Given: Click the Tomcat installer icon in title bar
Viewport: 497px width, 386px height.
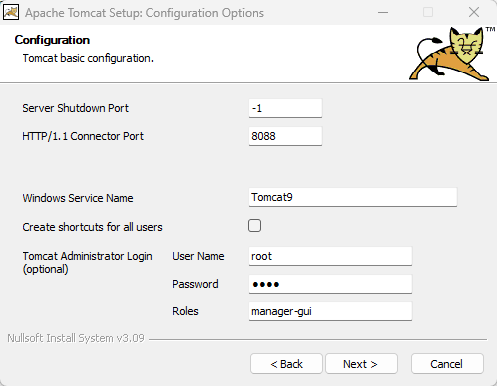Looking at the screenshot, I should [x=11, y=12].
